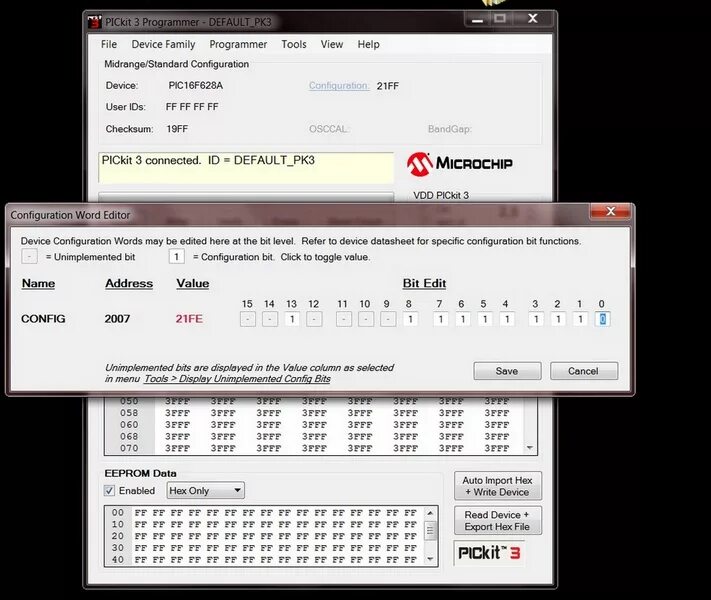Click unimplemented bit 15 box
The width and height of the screenshot is (711, 600).
pos(248,319)
